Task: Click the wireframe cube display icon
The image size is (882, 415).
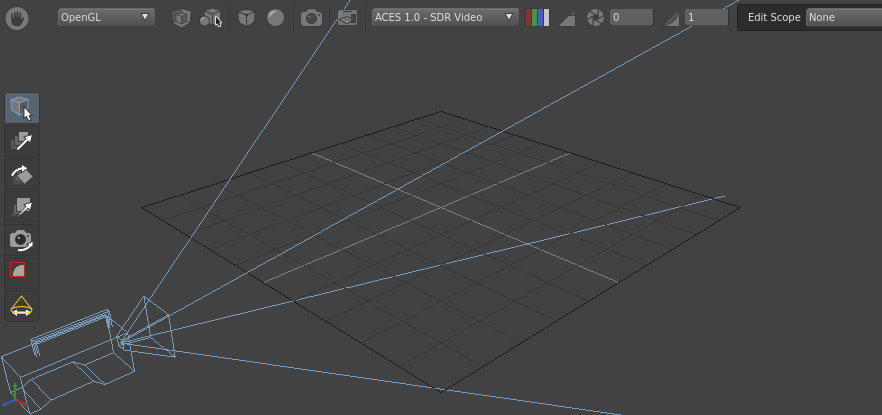Action: click(181, 17)
